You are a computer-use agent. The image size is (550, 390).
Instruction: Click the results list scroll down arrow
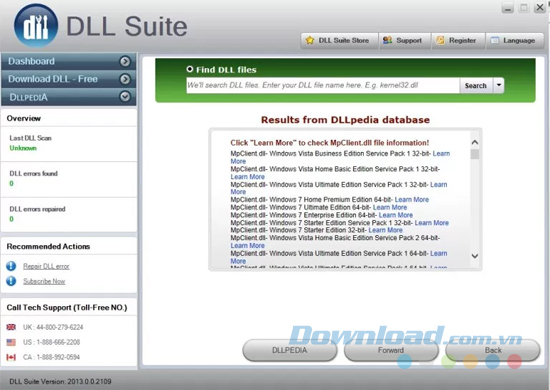pos(475,256)
